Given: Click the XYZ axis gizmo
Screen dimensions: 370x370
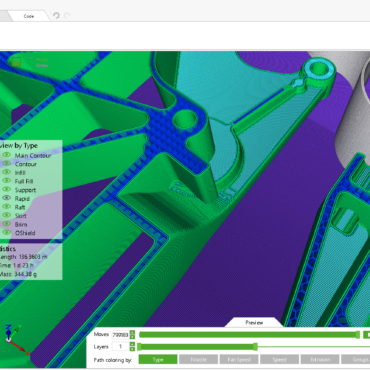Looking at the screenshot, I should [16, 339].
